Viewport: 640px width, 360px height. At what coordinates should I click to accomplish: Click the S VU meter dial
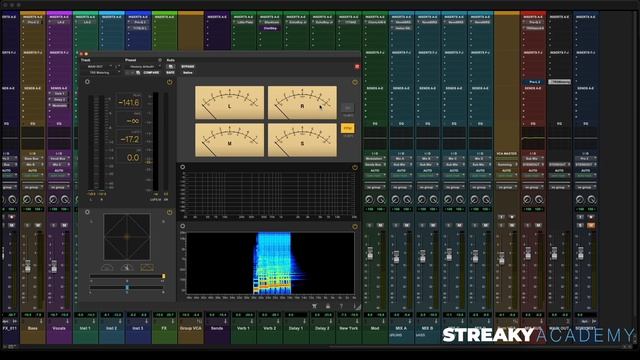(302, 140)
